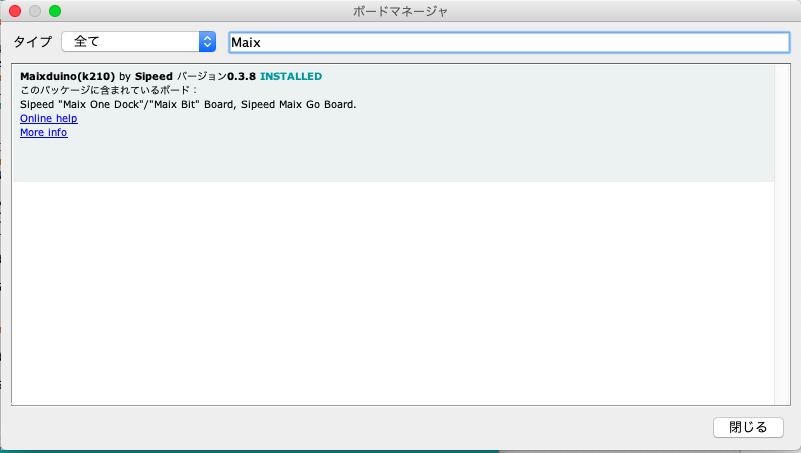Focus the search field containing "Maix"
Image resolution: width=801 pixels, height=453 pixels.
click(508, 43)
